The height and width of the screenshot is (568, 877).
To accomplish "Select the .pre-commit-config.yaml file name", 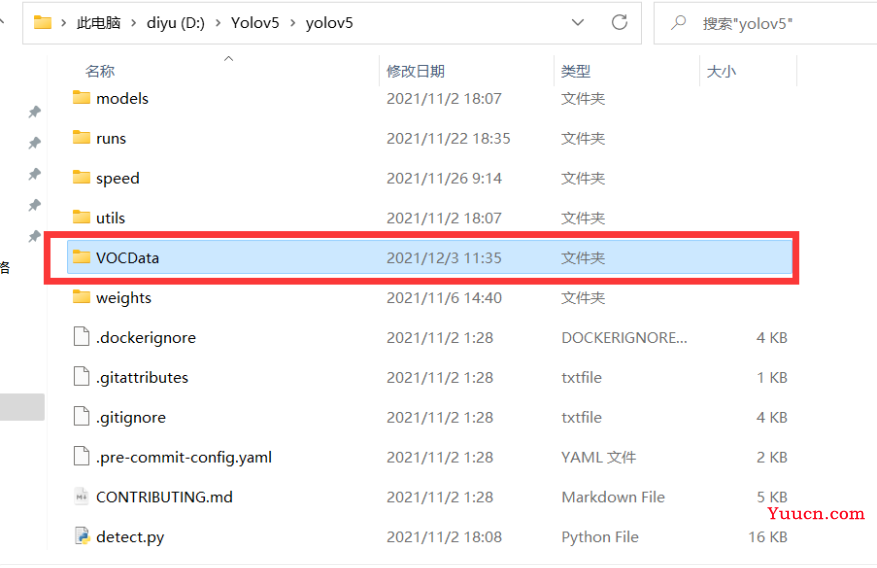I will (183, 457).
